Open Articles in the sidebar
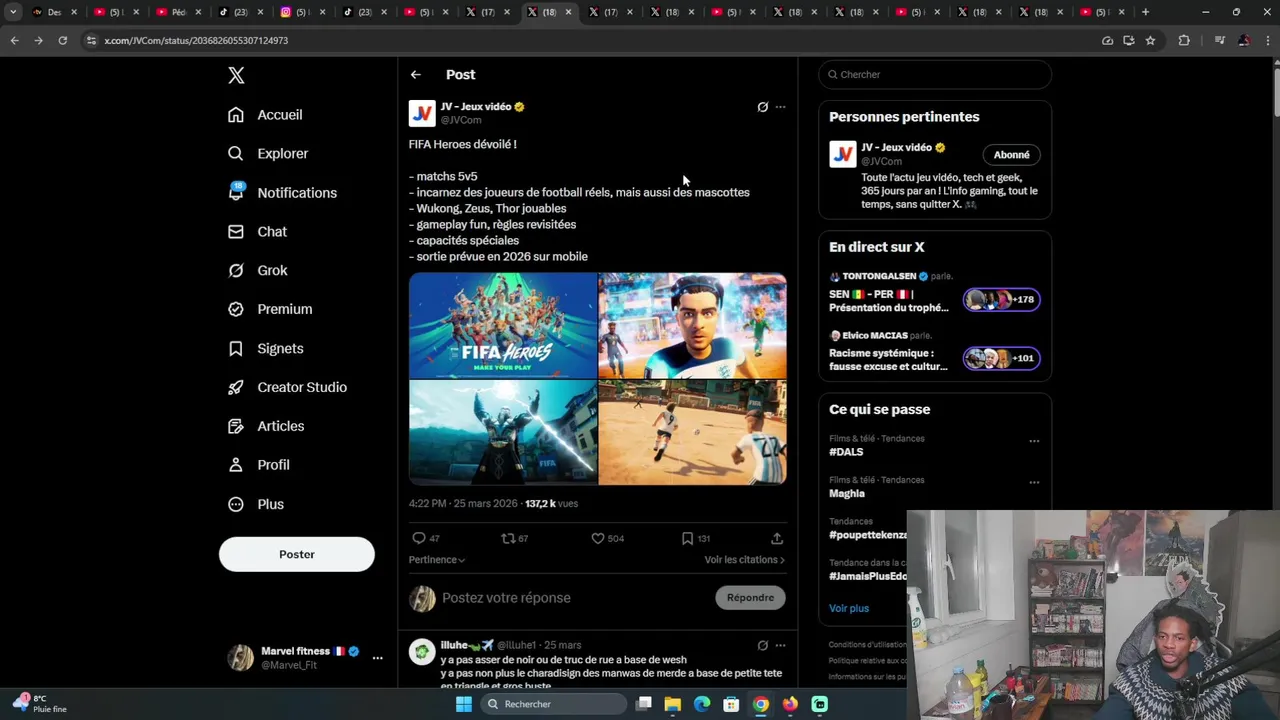1280x720 pixels. 266,427
